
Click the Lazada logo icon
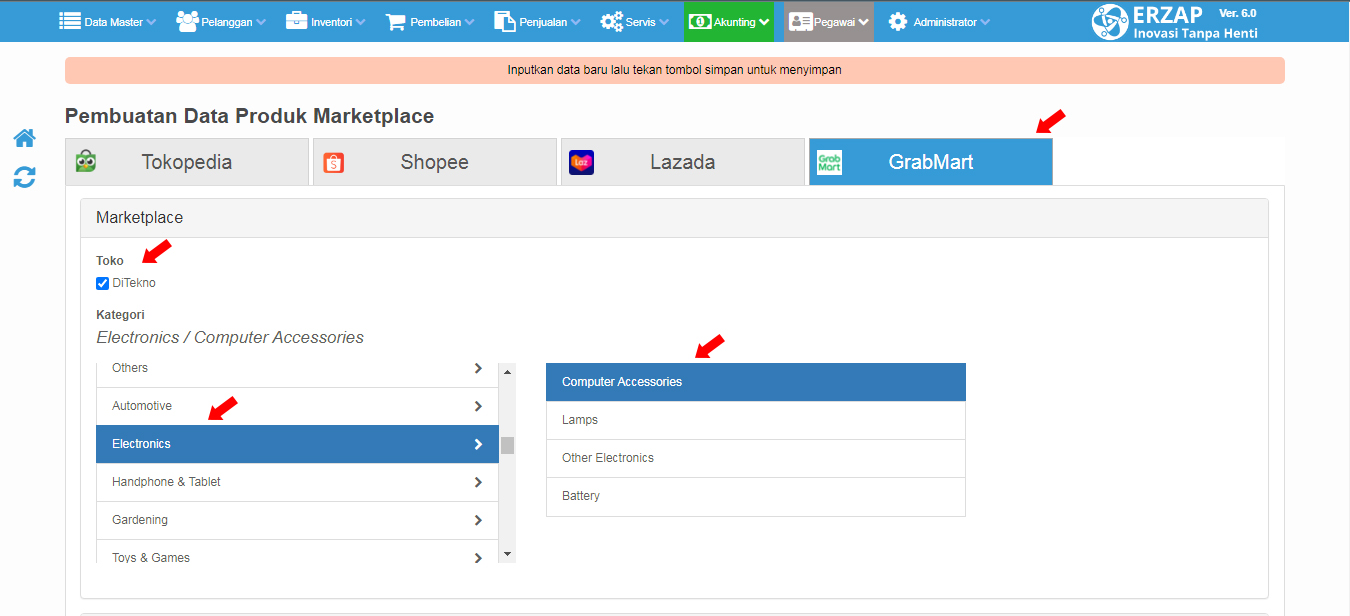click(582, 162)
